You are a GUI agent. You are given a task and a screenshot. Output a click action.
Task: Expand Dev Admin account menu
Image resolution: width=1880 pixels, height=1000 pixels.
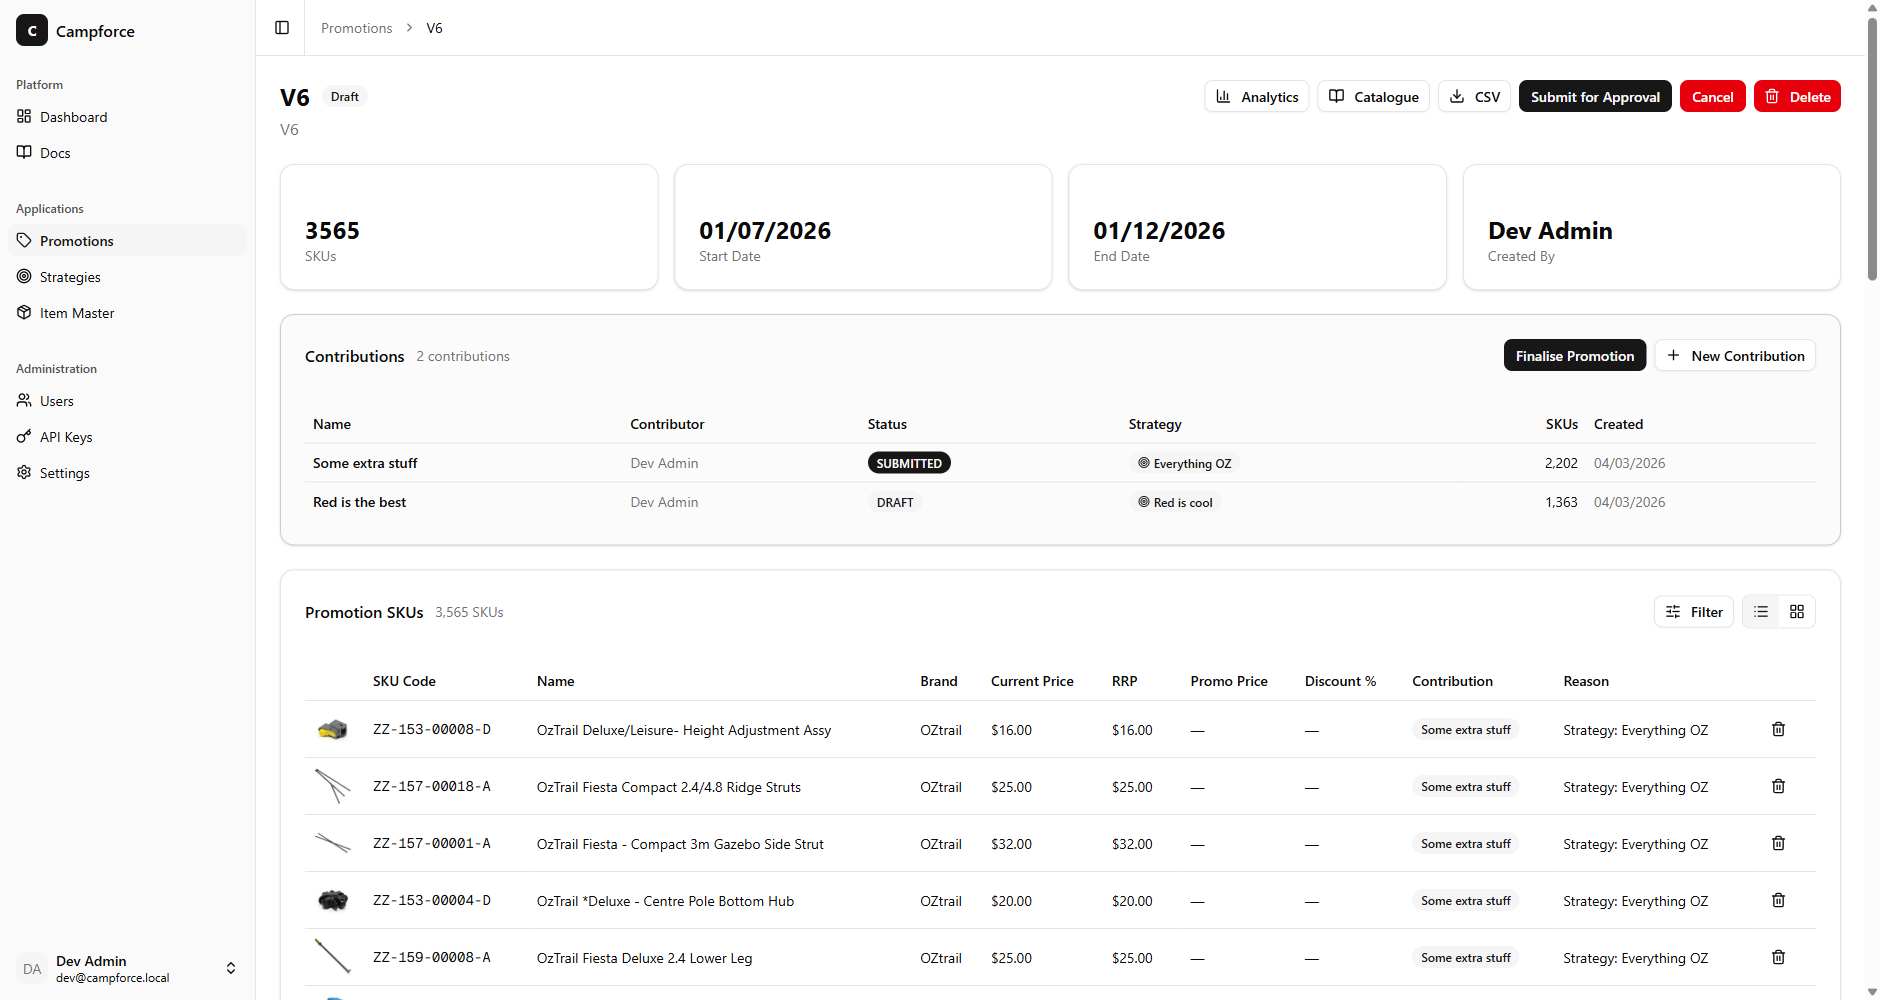231,968
